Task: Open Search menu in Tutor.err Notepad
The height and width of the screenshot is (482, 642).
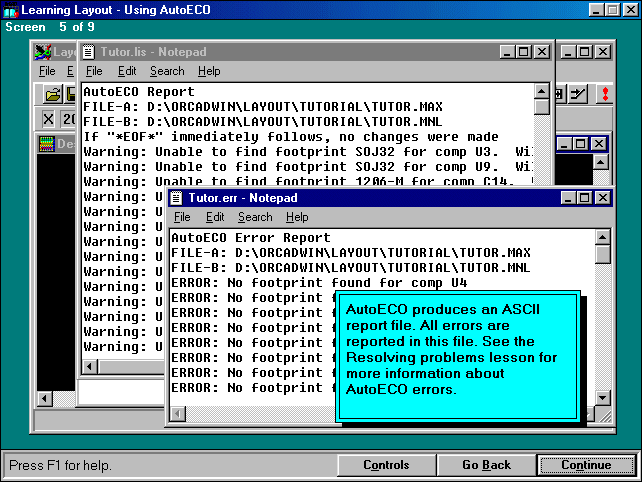Action: [x=255, y=217]
